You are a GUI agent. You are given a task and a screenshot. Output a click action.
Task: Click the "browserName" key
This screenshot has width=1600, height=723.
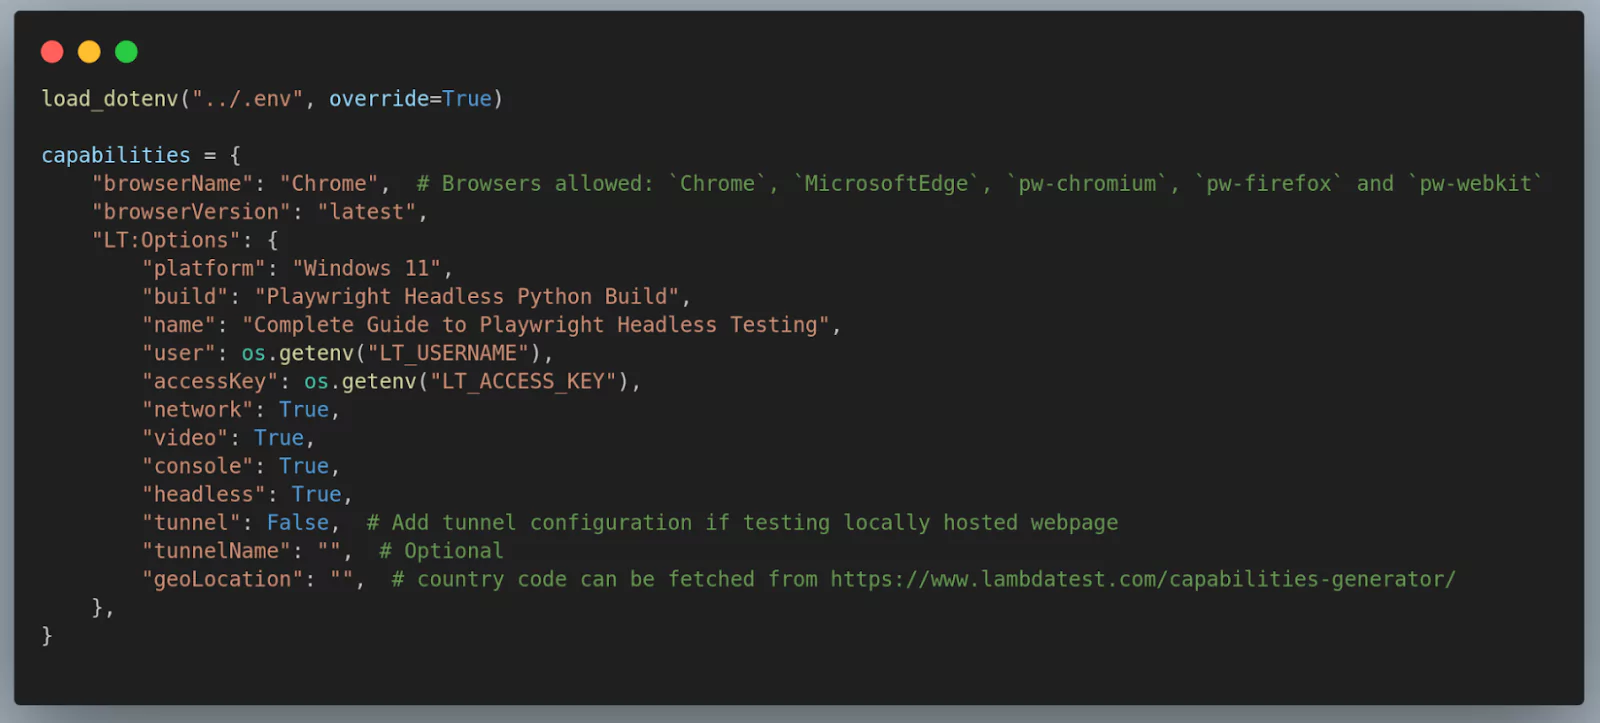pos(172,184)
